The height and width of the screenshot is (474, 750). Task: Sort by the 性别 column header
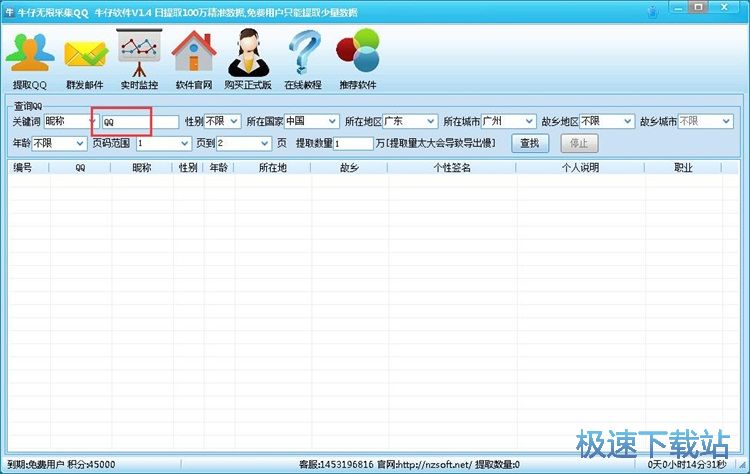[188, 167]
